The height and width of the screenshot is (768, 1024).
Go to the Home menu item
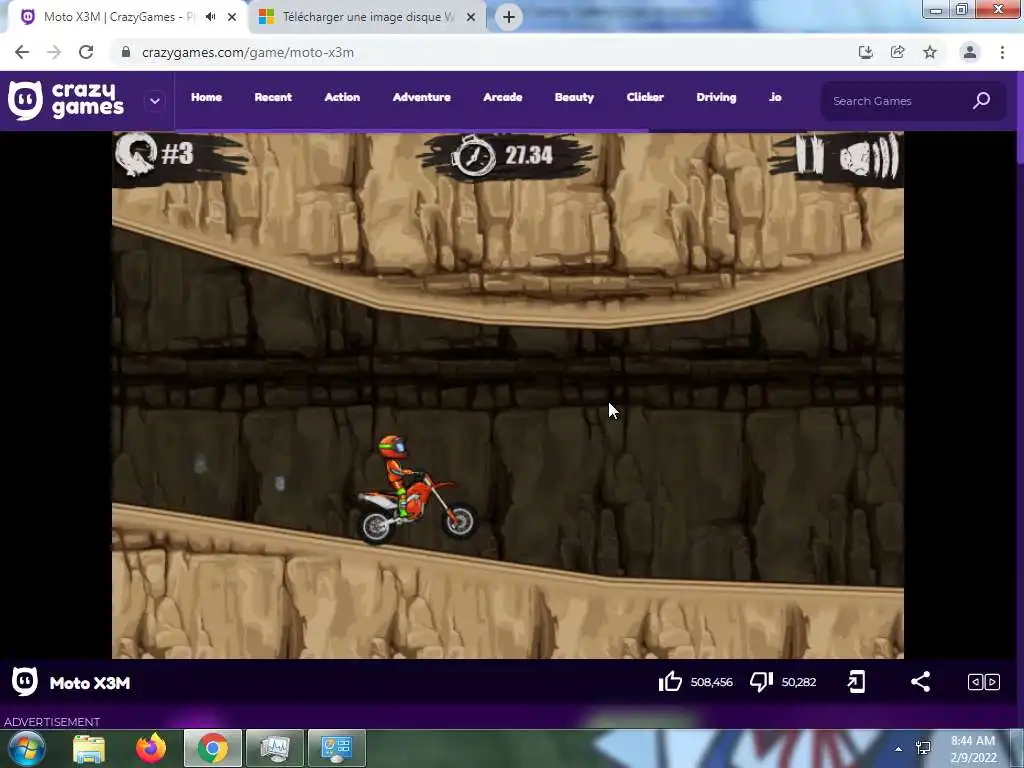pyautogui.click(x=206, y=97)
